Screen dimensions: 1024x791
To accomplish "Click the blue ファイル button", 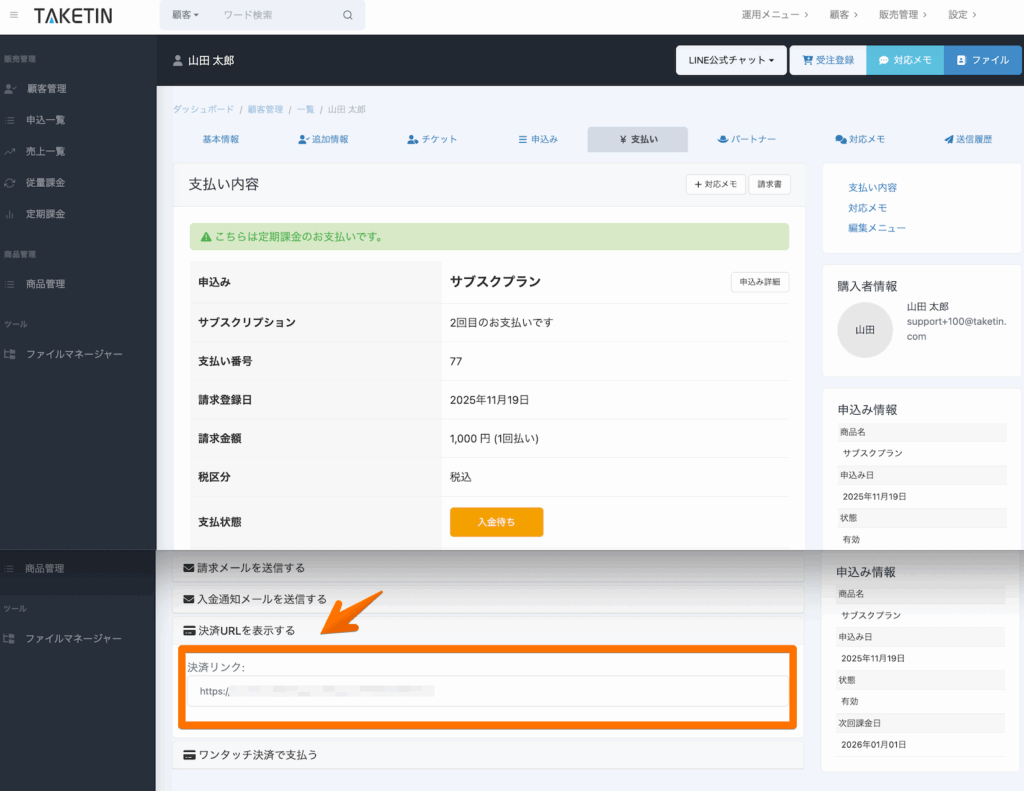I will (982, 60).
